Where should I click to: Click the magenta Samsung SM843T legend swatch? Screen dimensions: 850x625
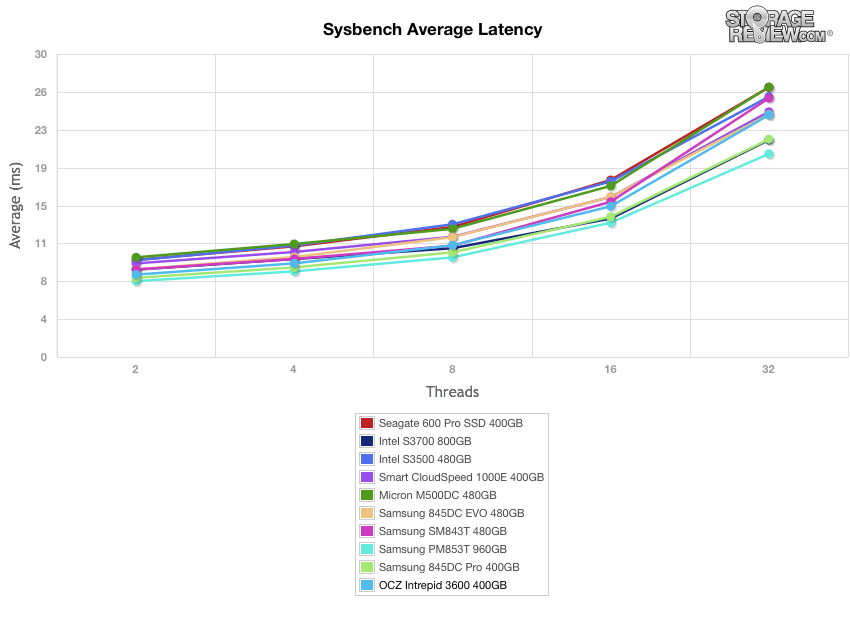(x=367, y=531)
